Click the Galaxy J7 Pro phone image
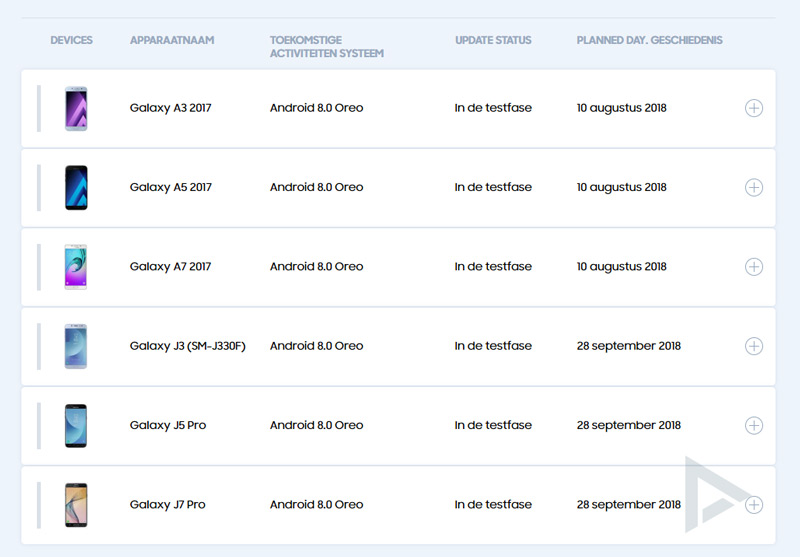This screenshot has height=557, width=800. pos(76,505)
